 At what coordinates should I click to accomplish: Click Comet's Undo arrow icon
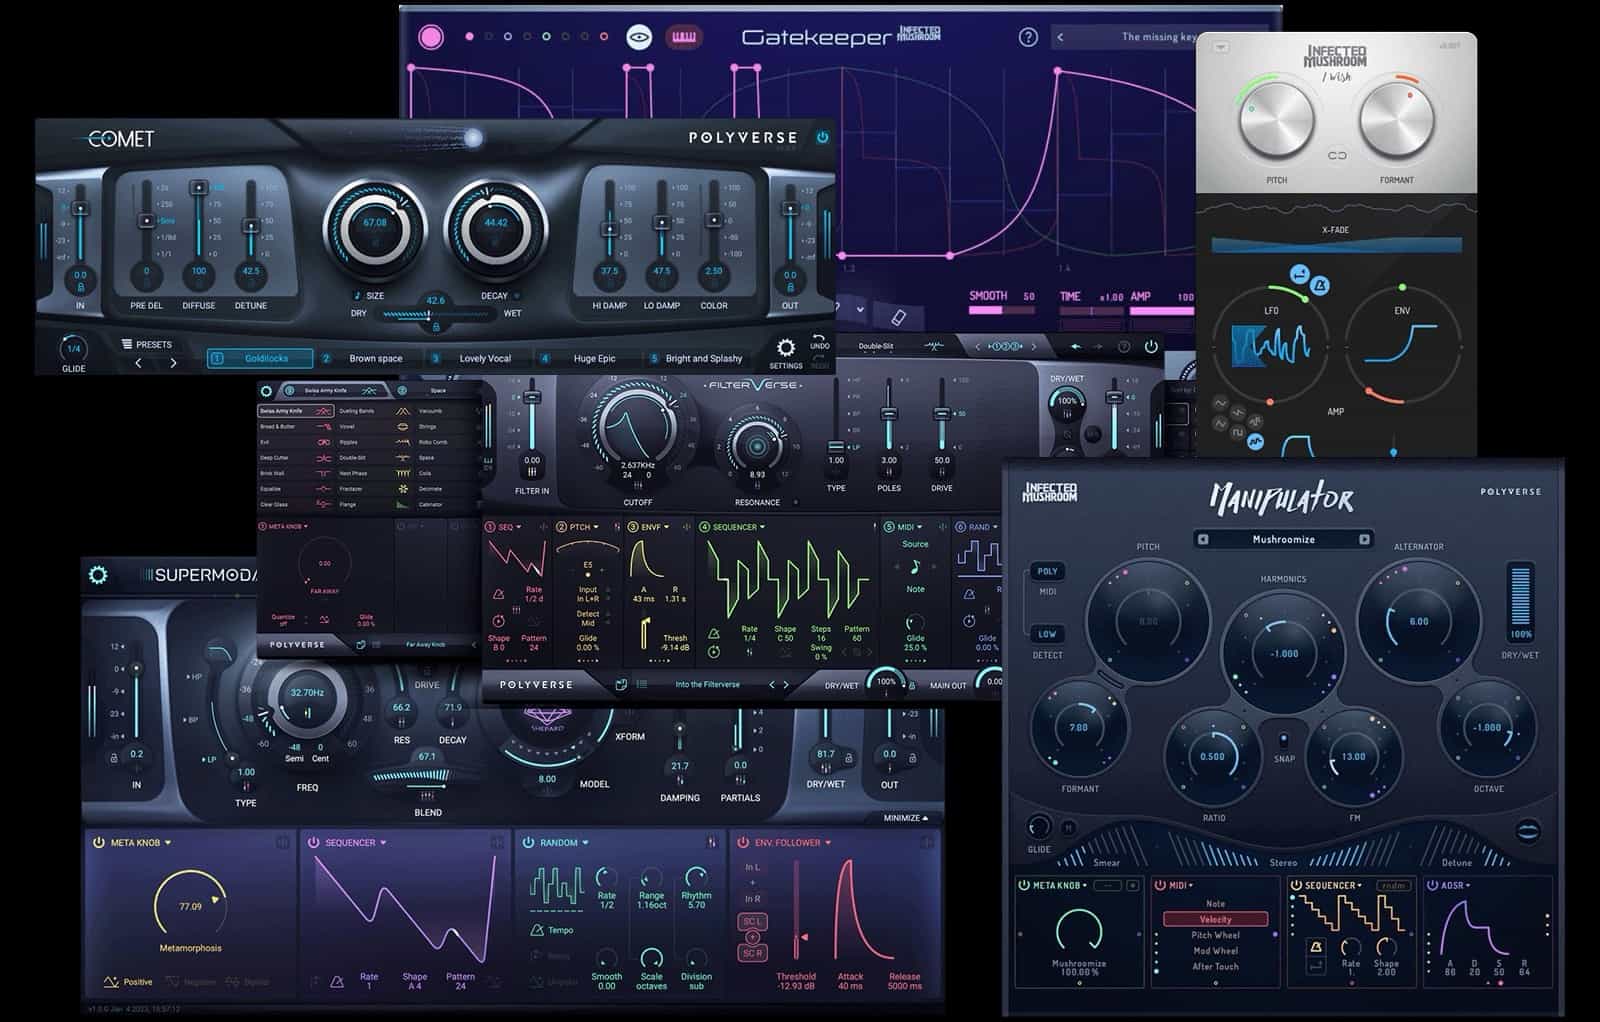(x=819, y=337)
